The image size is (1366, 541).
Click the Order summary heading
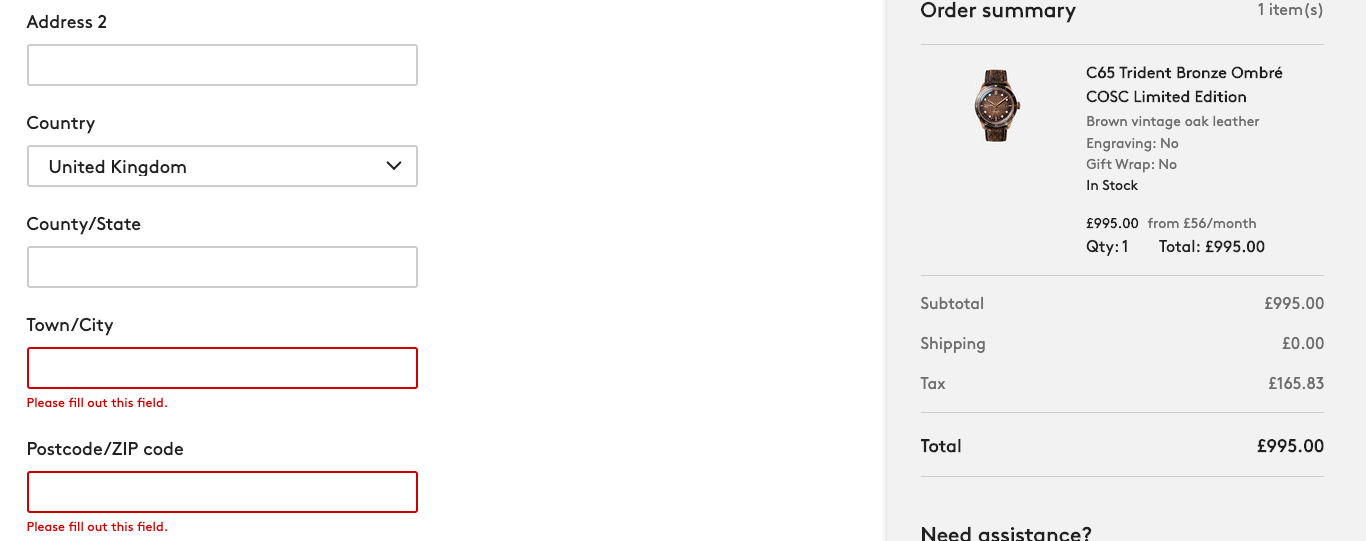pos(998,11)
